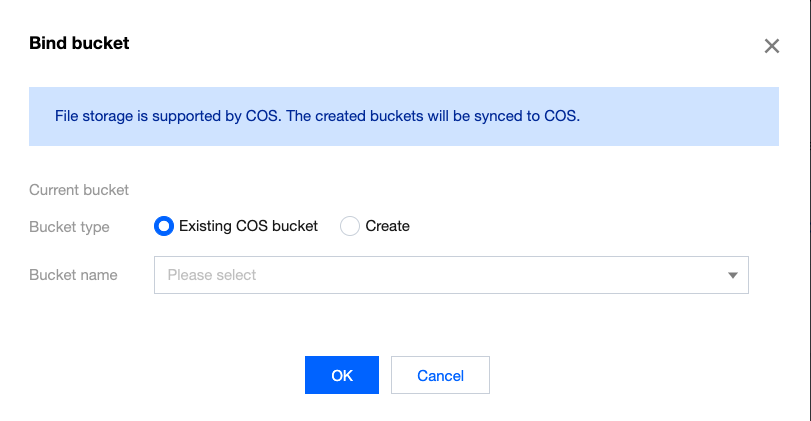Select the Existing COS bucket radio button
Screen dimensions: 811x421
point(164,226)
